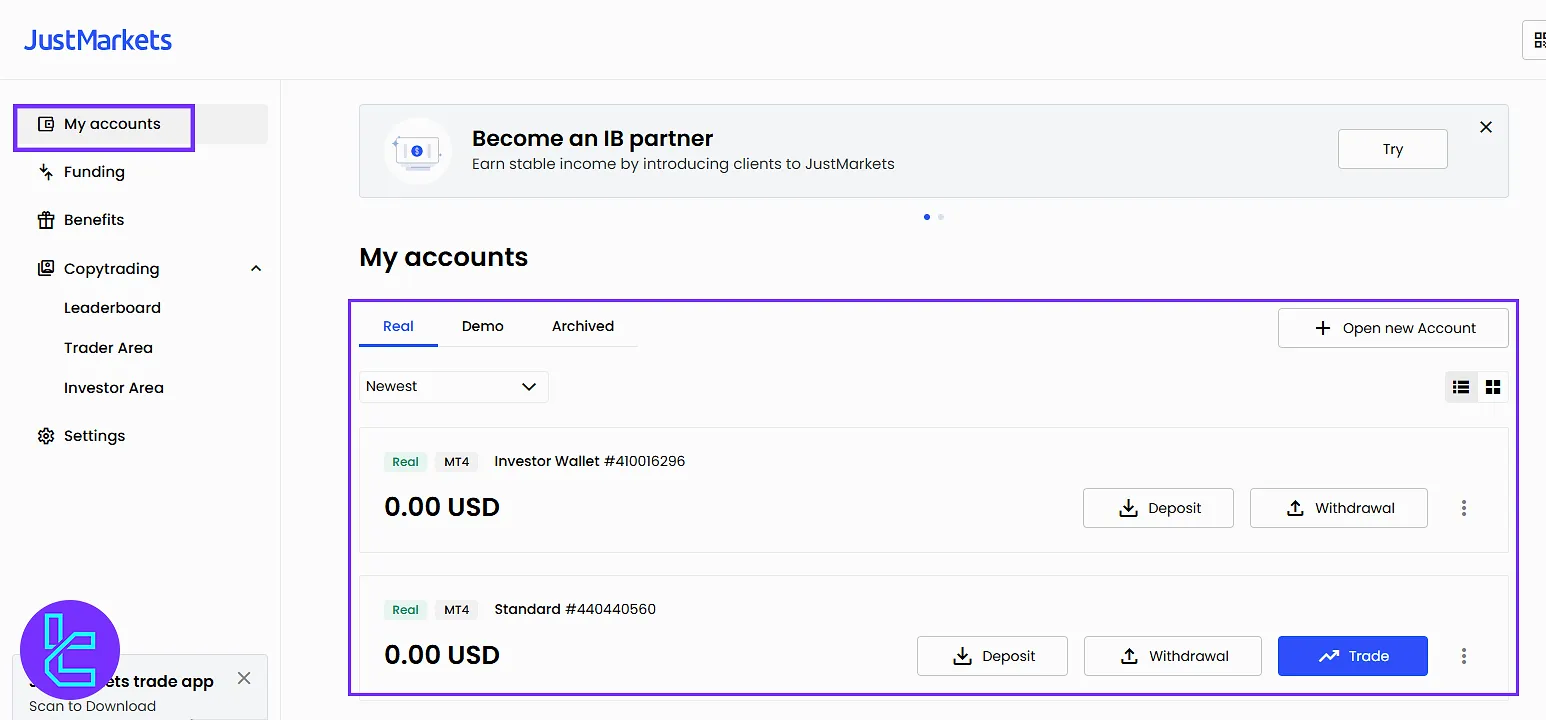
Task: Click the My accounts wallet icon
Action: [x=45, y=124]
